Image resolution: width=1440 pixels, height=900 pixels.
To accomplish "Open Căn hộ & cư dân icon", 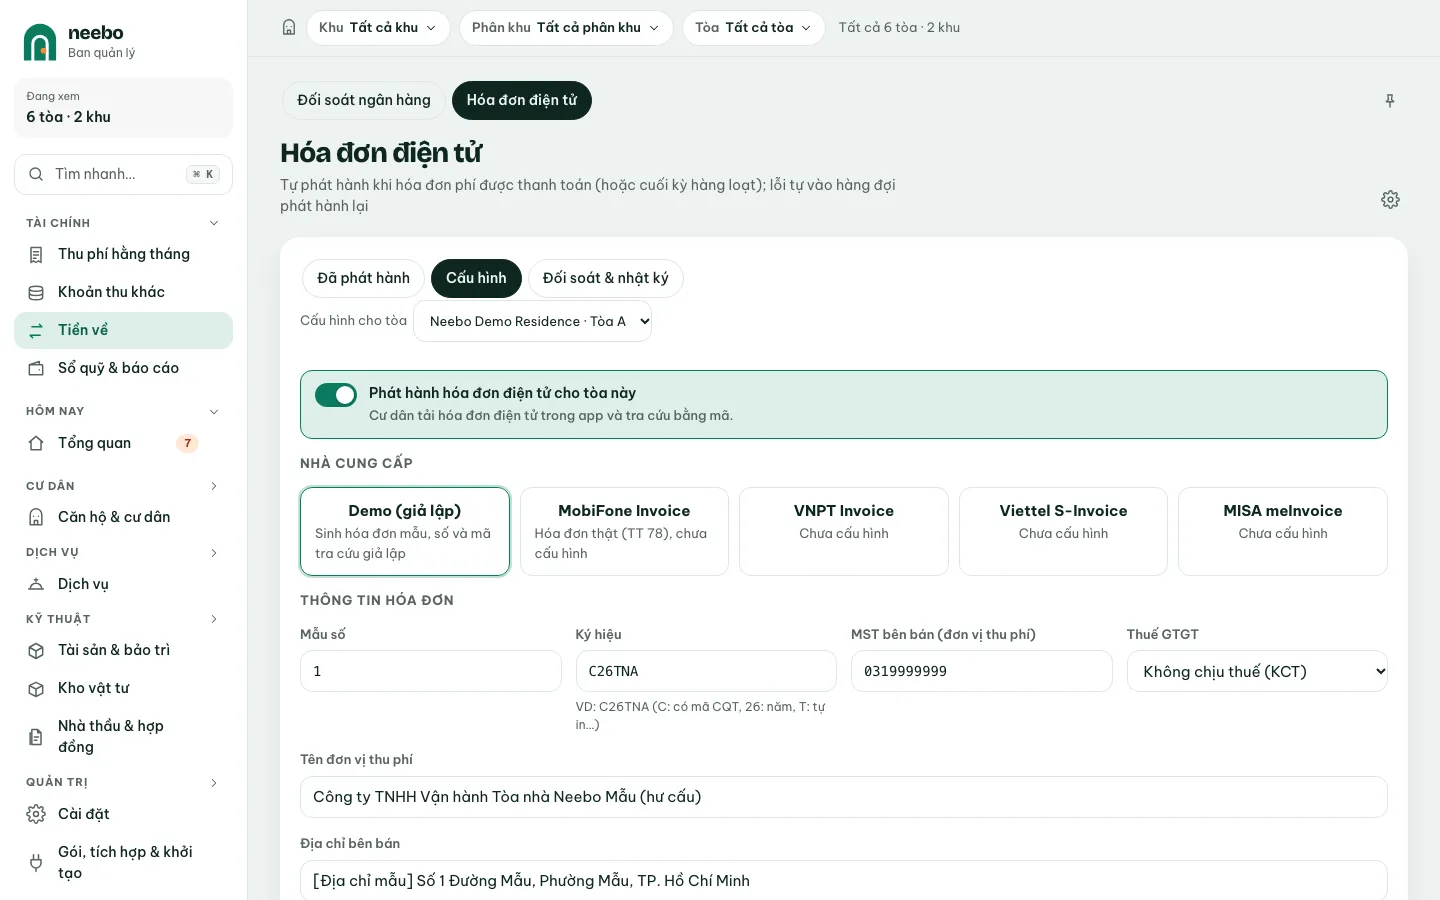I will pos(36,517).
